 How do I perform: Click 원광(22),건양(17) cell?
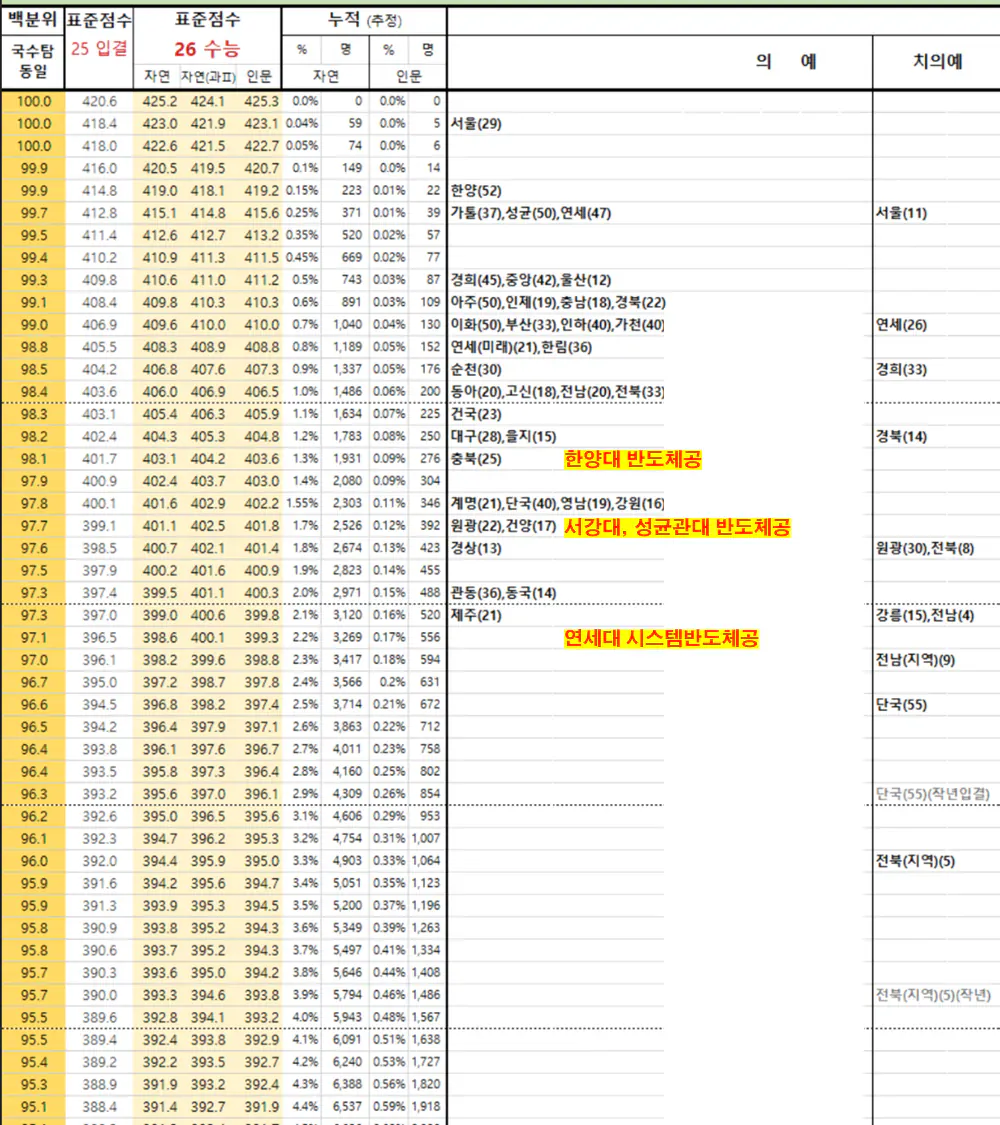(x=504, y=526)
